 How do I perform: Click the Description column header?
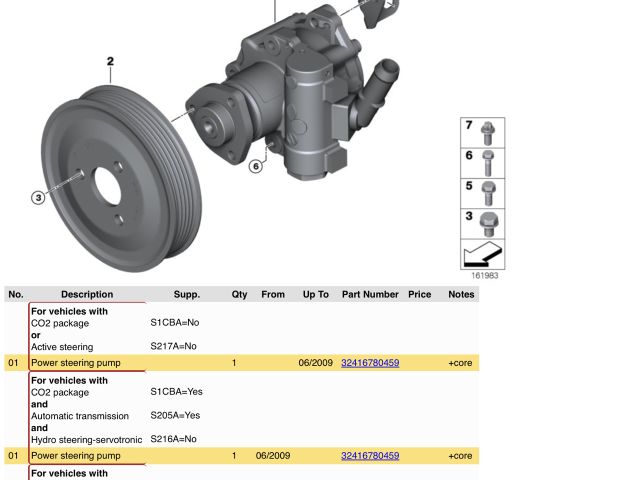pyautogui.click(x=87, y=295)
